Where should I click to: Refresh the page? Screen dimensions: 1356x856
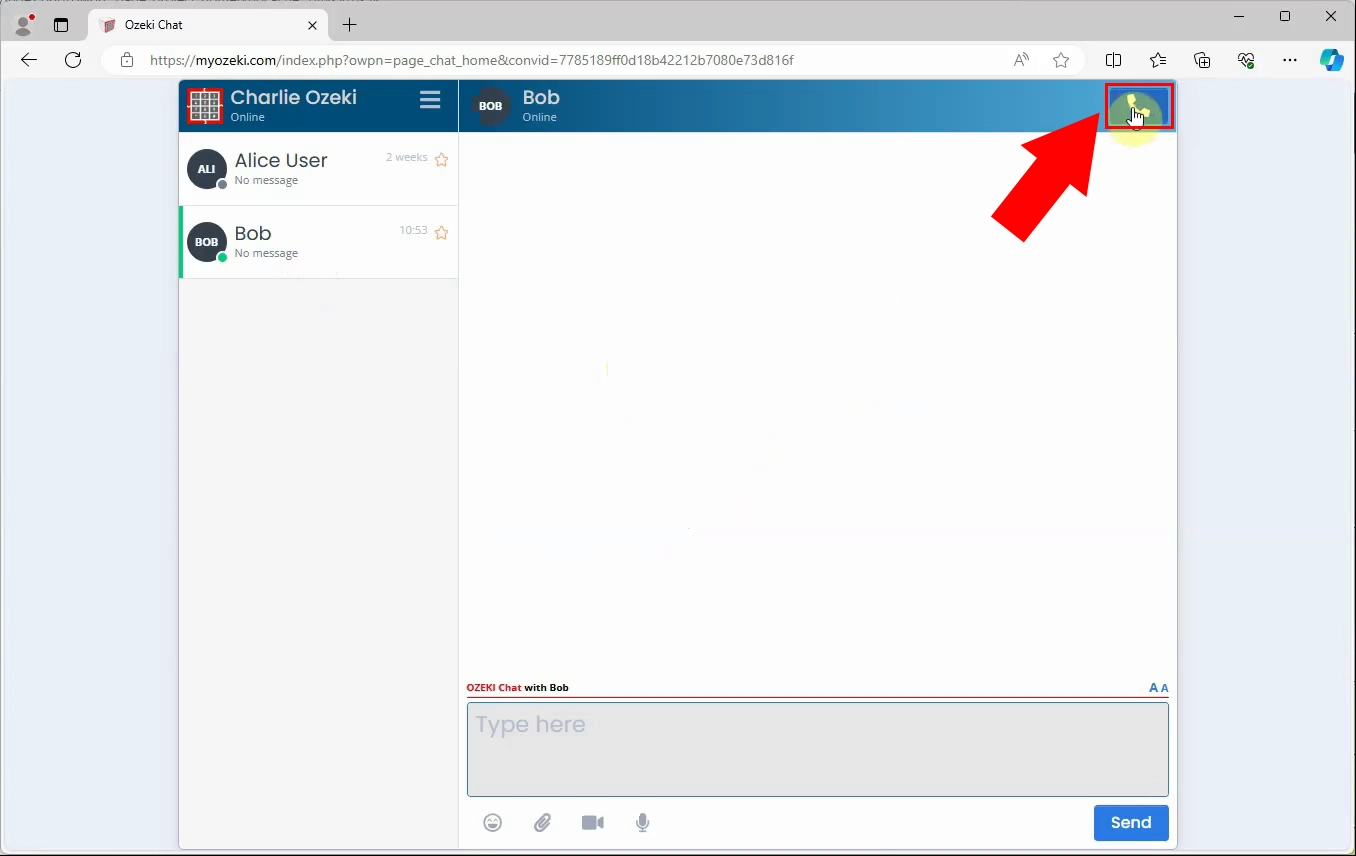pos(73,60)
